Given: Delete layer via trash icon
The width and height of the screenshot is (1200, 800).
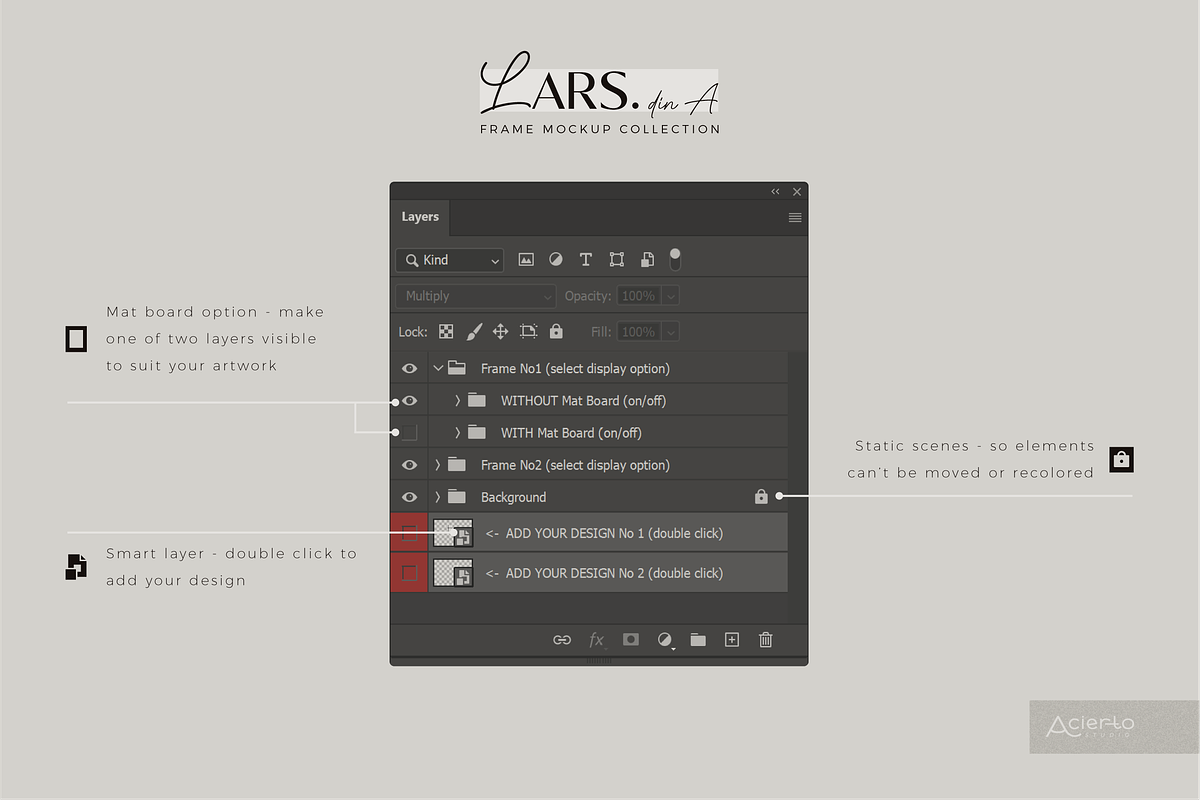Looking at the screenshot, I should tap(765, 639).
